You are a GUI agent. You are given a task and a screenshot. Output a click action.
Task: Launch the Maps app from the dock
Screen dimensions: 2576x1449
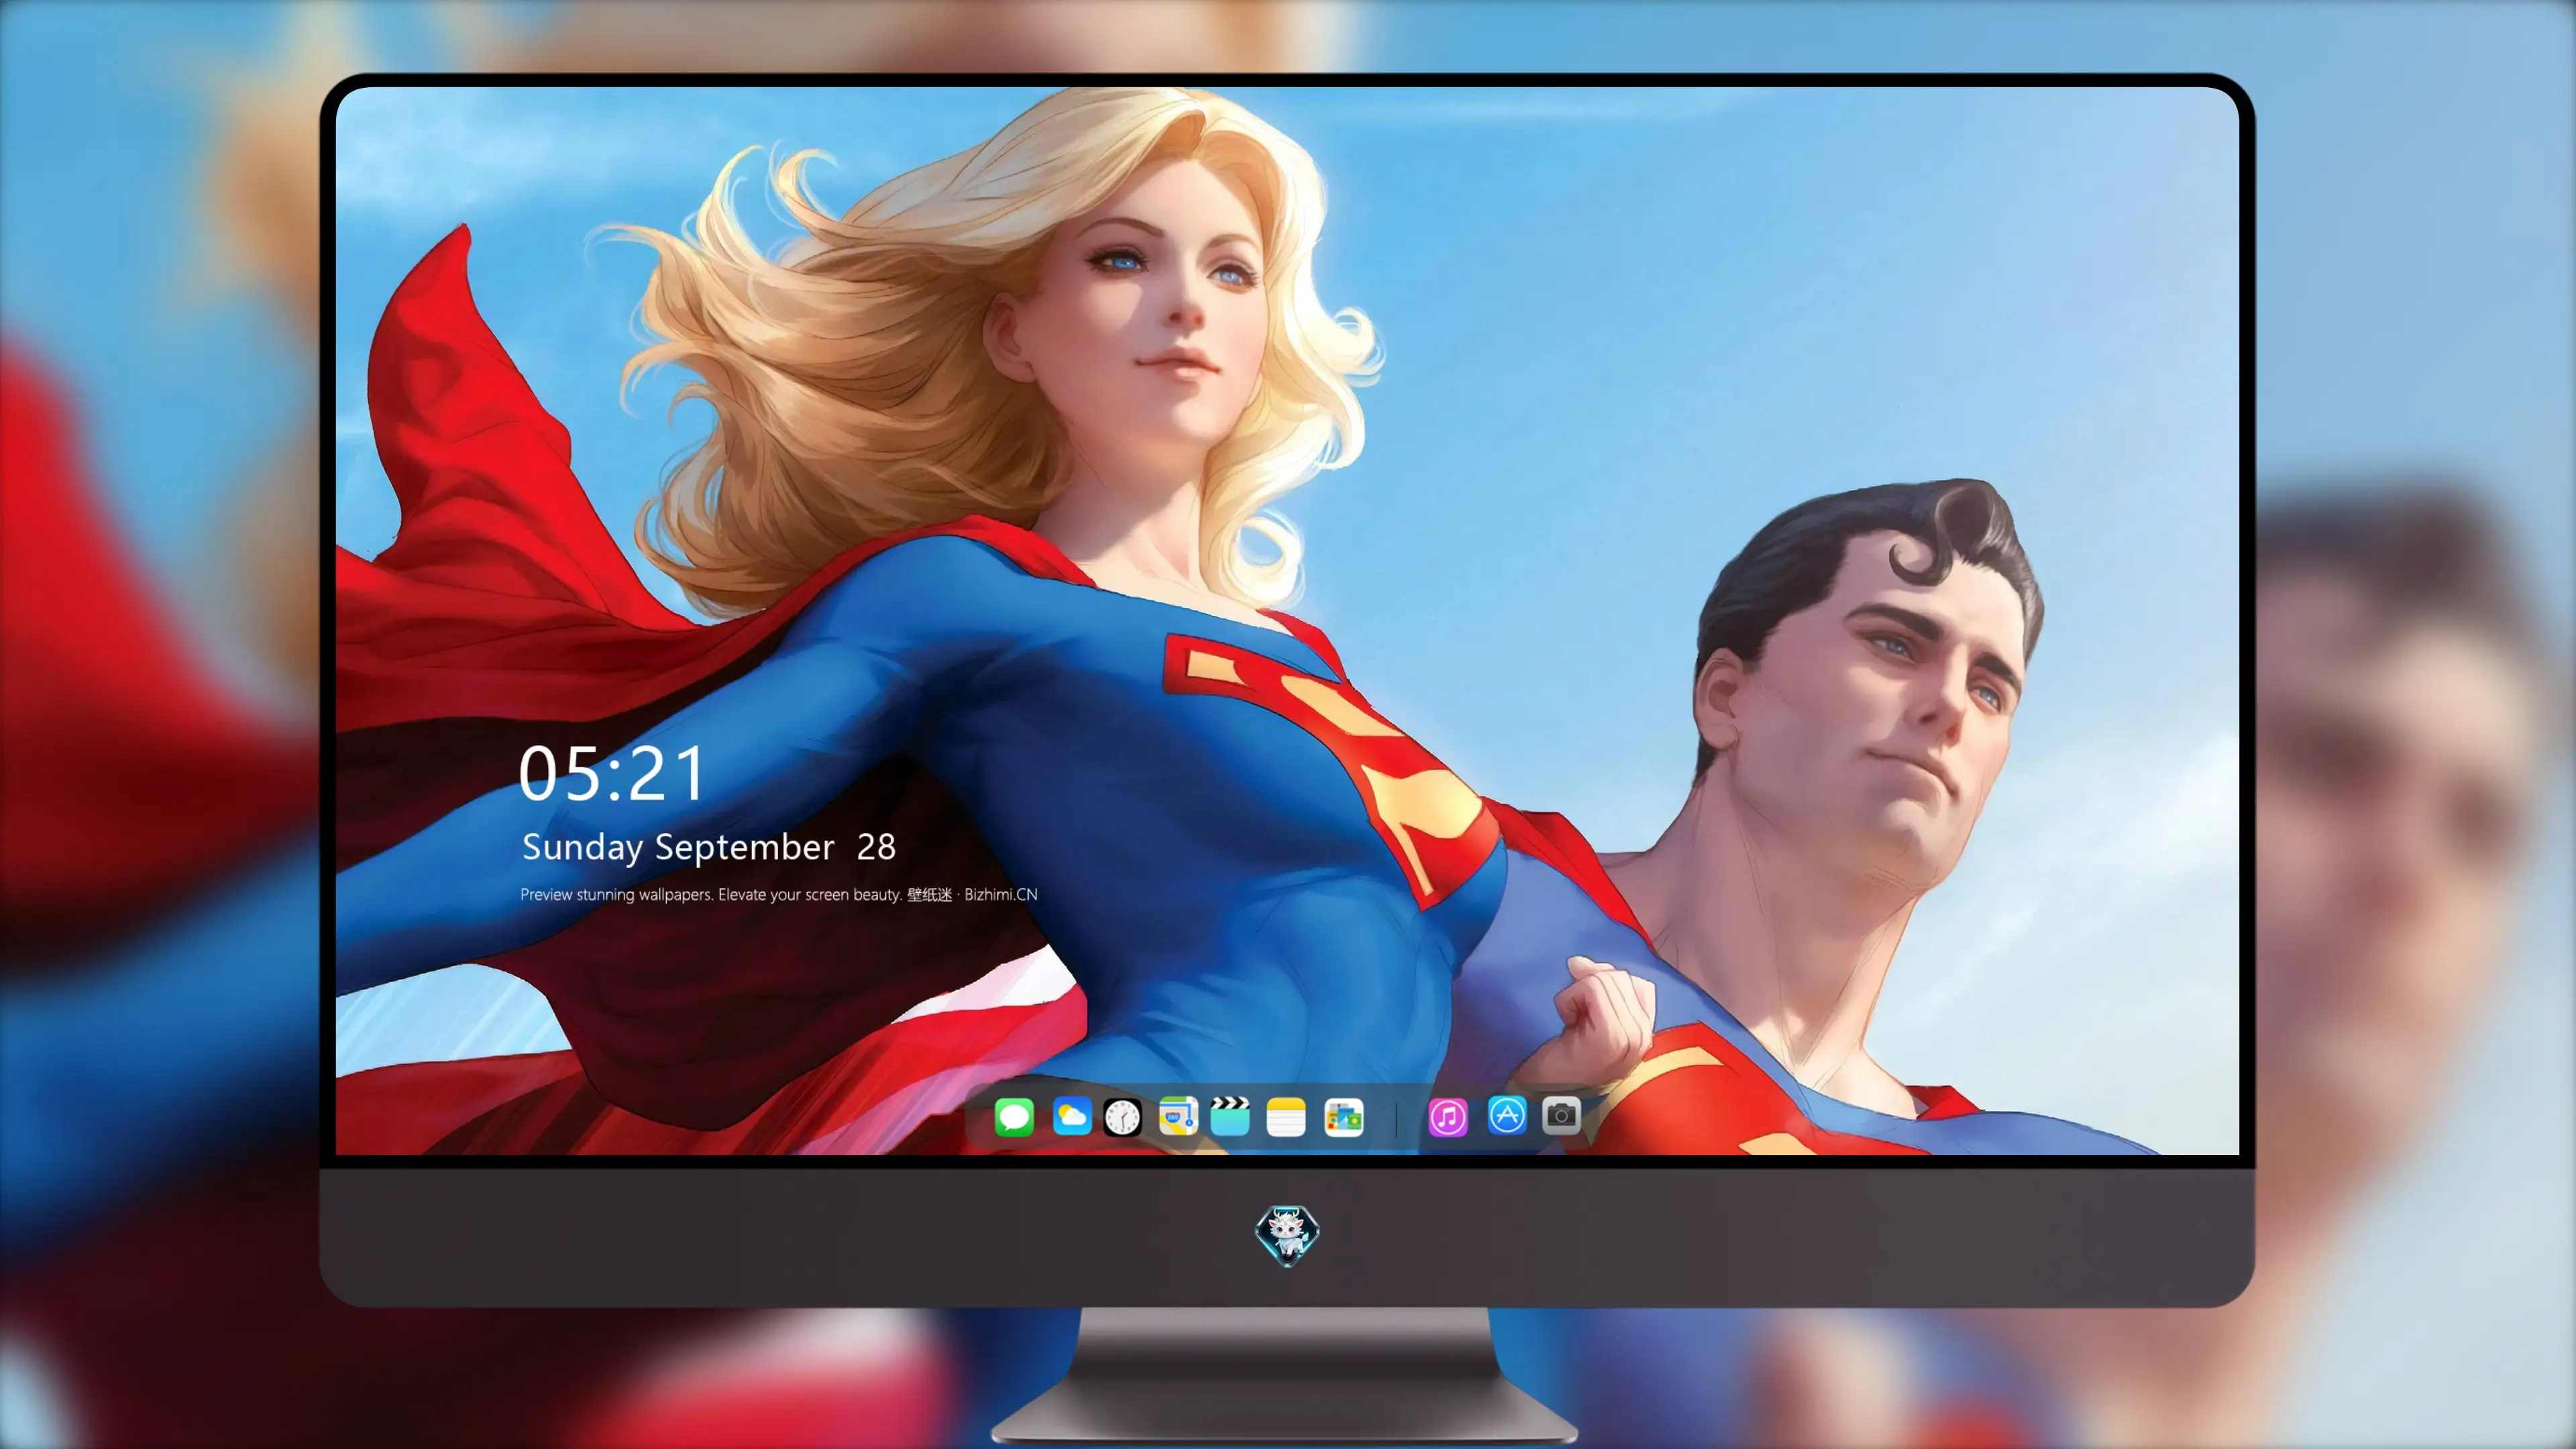point(1179,1117)
